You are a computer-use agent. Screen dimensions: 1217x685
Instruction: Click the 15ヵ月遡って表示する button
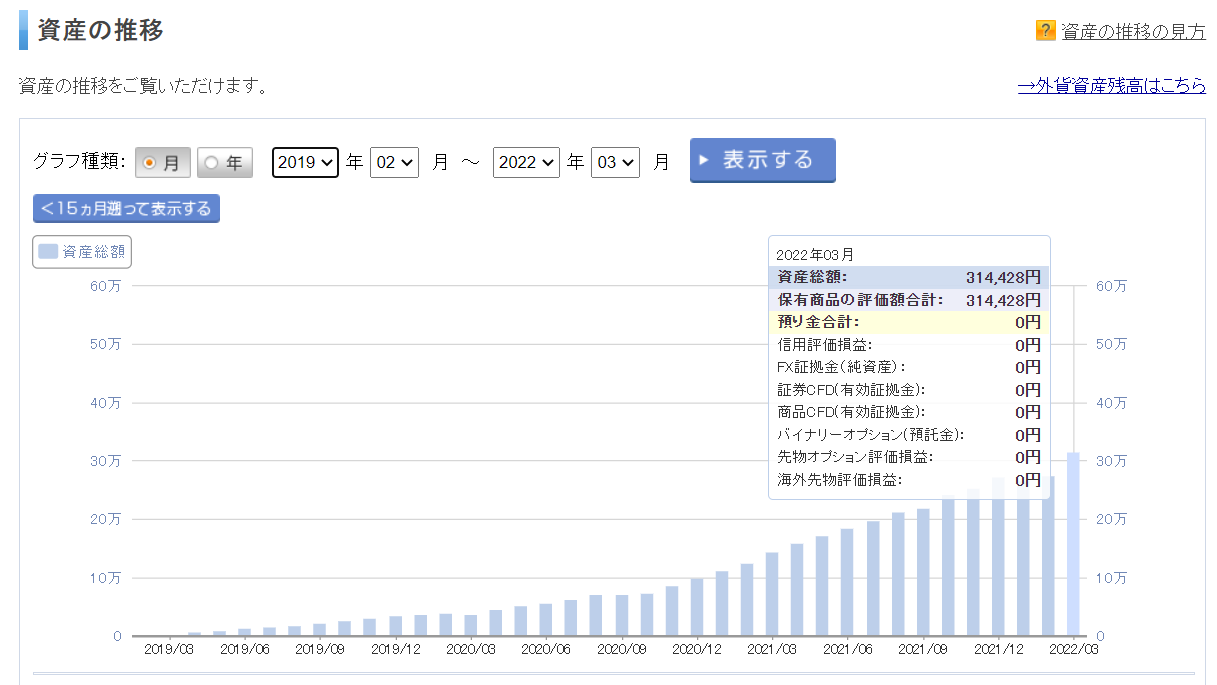coord(126,208)
